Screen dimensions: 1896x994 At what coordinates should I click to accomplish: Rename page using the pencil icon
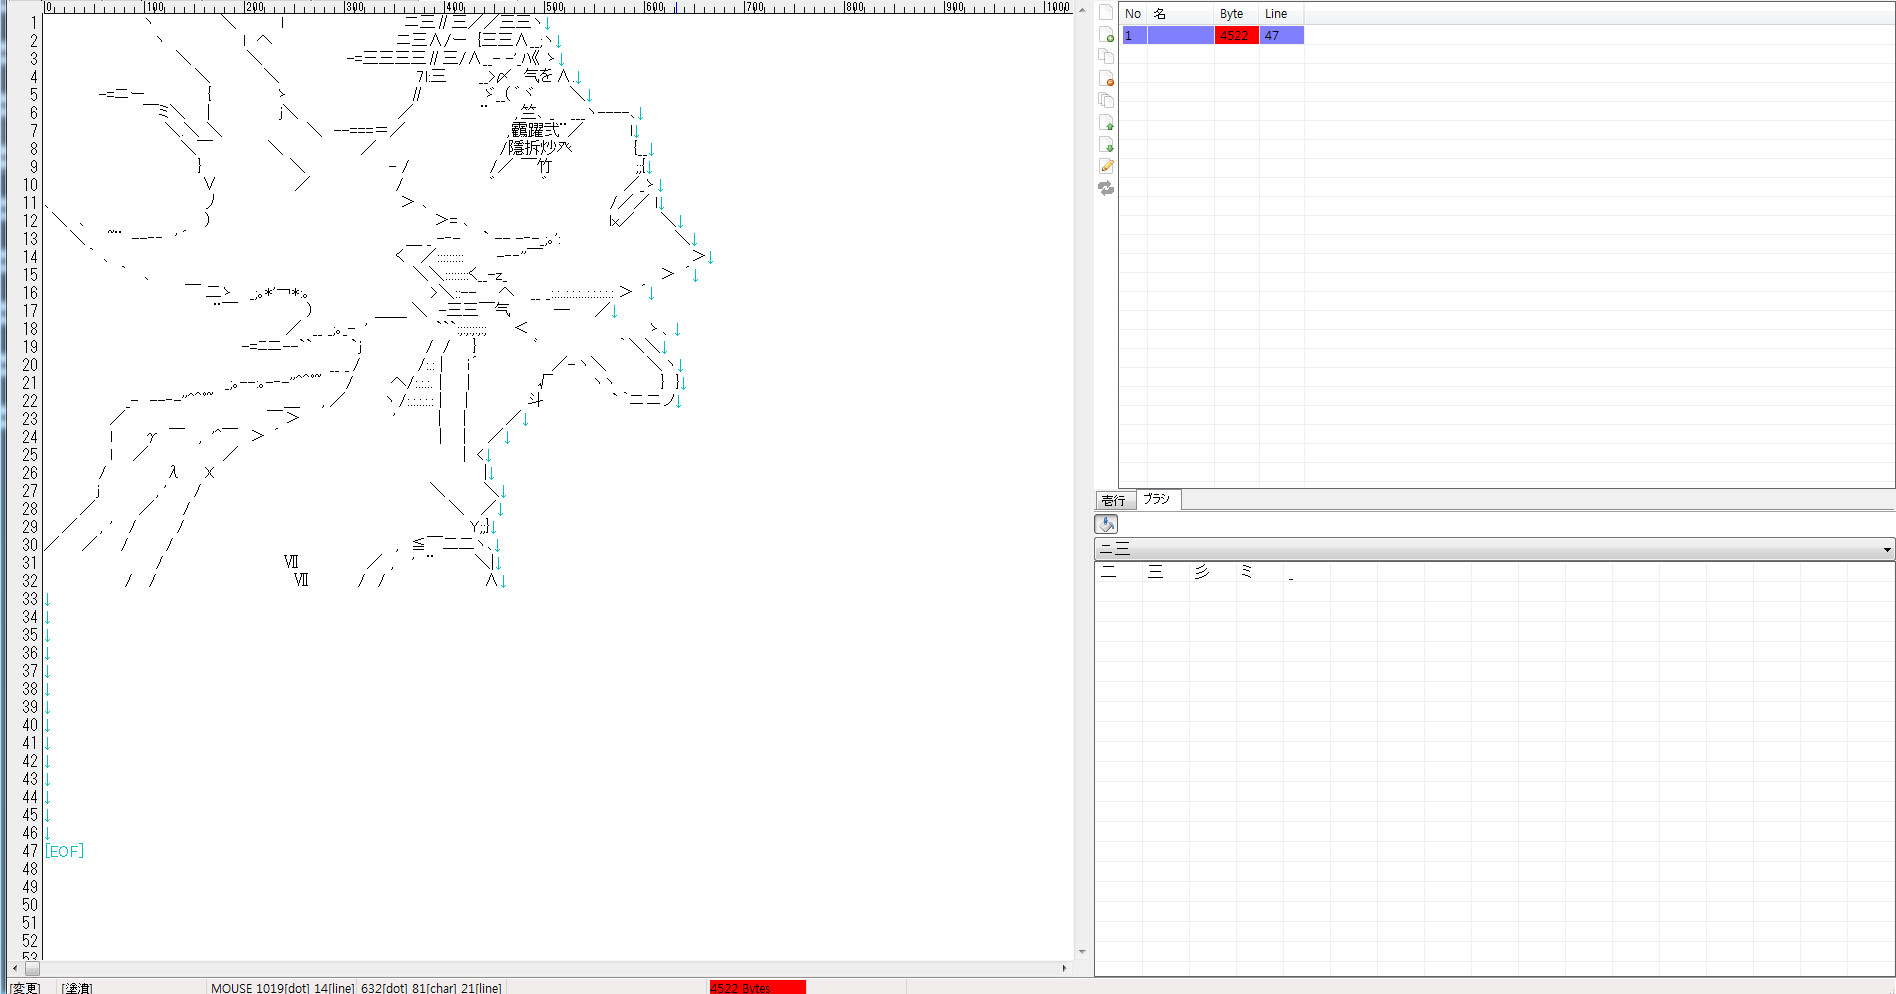coord(1106,166)
